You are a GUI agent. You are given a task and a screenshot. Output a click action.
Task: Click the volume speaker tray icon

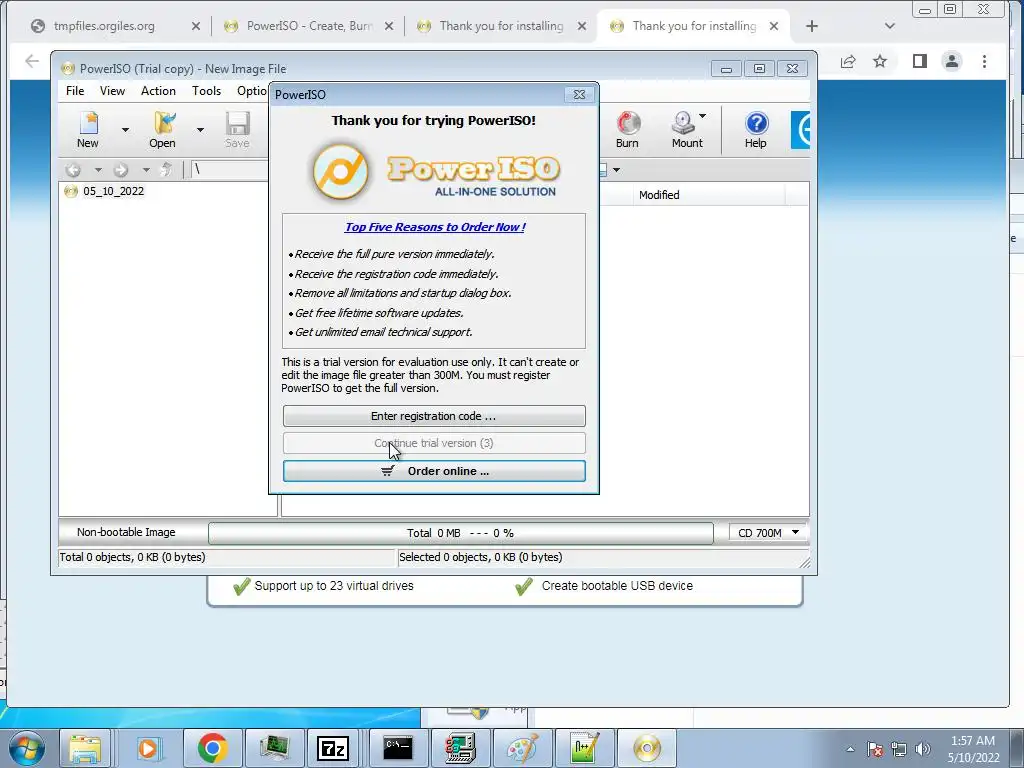tap(923, 749)
